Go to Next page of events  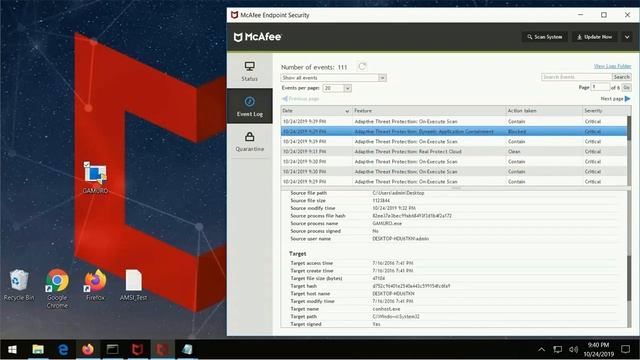[616, 99]
